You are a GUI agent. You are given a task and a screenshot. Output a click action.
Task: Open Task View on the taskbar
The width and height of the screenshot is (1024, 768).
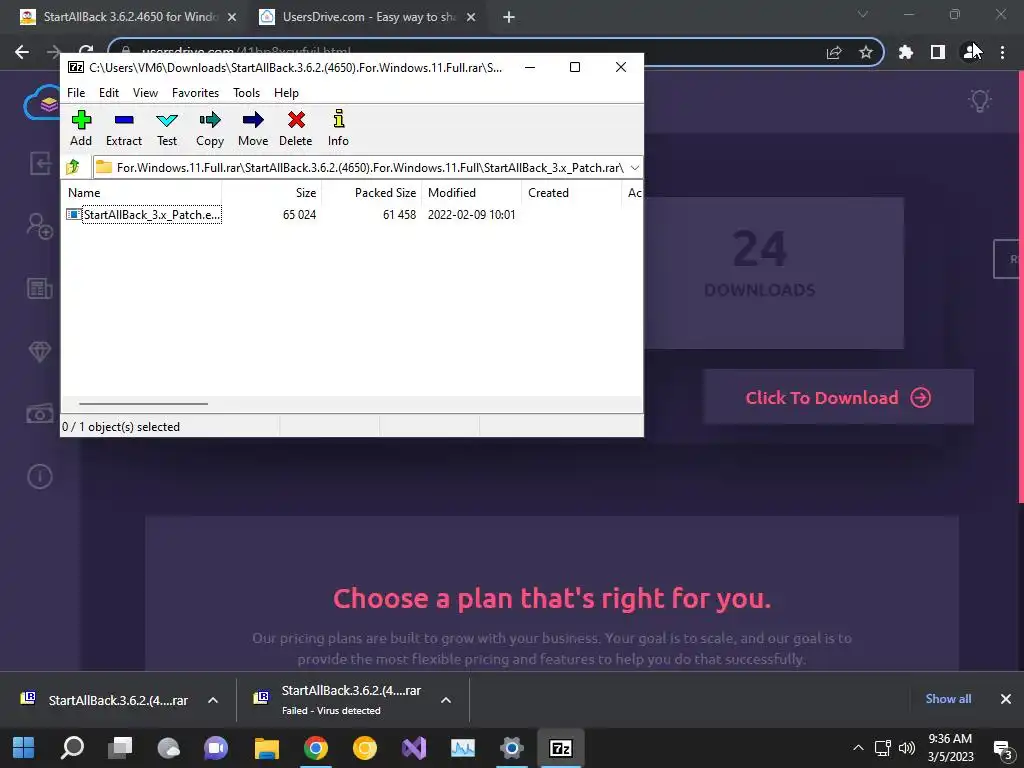pos(120,748)
